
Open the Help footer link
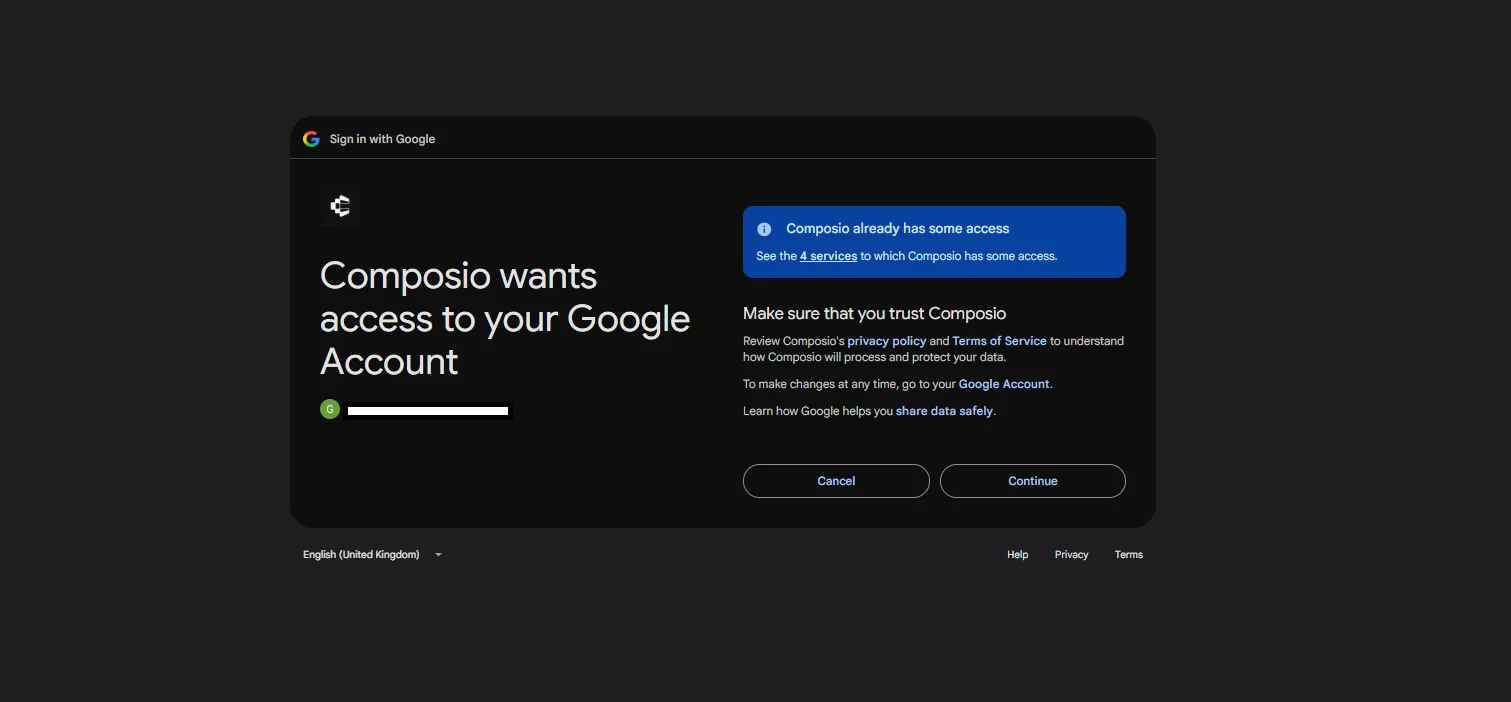pos(1017,555)
